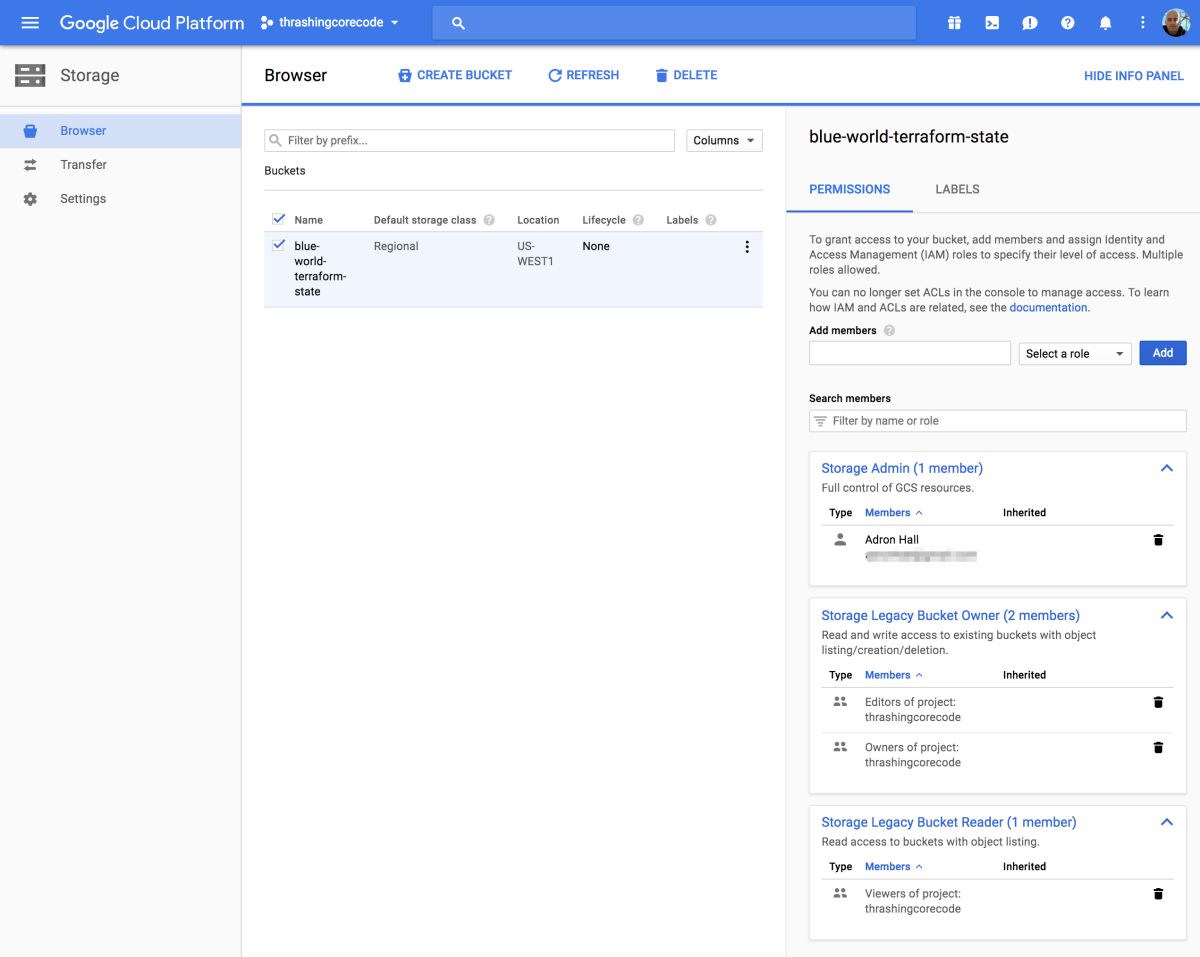Click the top search bar
The width and height of the screenshot is (1200, 957).
pos(674,23)
